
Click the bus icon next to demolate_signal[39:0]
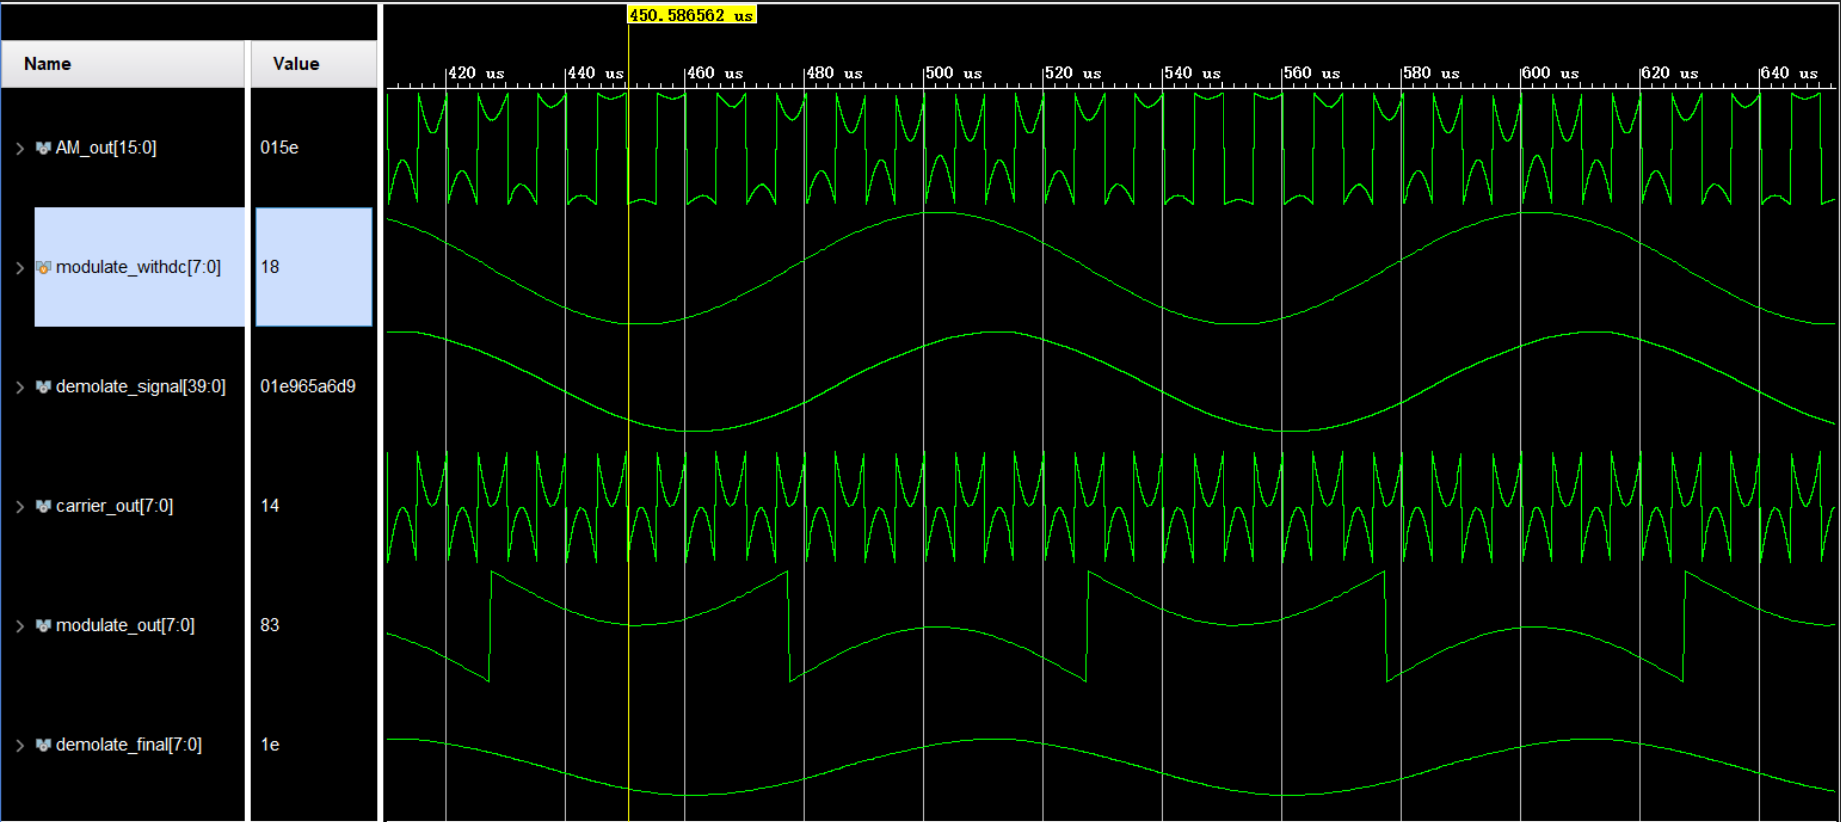click(43, 387)
